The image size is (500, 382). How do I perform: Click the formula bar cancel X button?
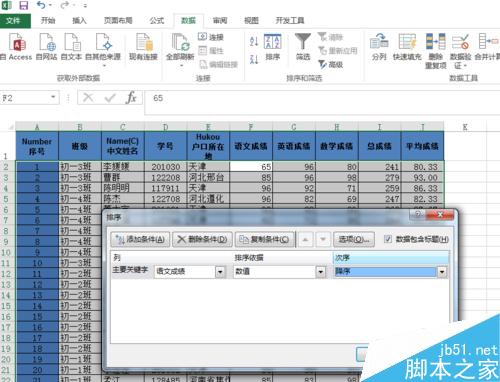88,98
